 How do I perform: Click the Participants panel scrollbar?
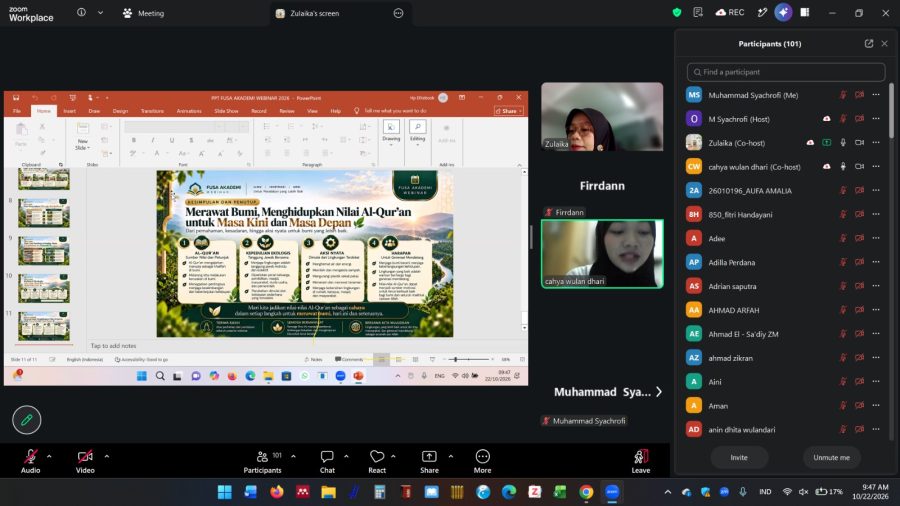(891, 111)
